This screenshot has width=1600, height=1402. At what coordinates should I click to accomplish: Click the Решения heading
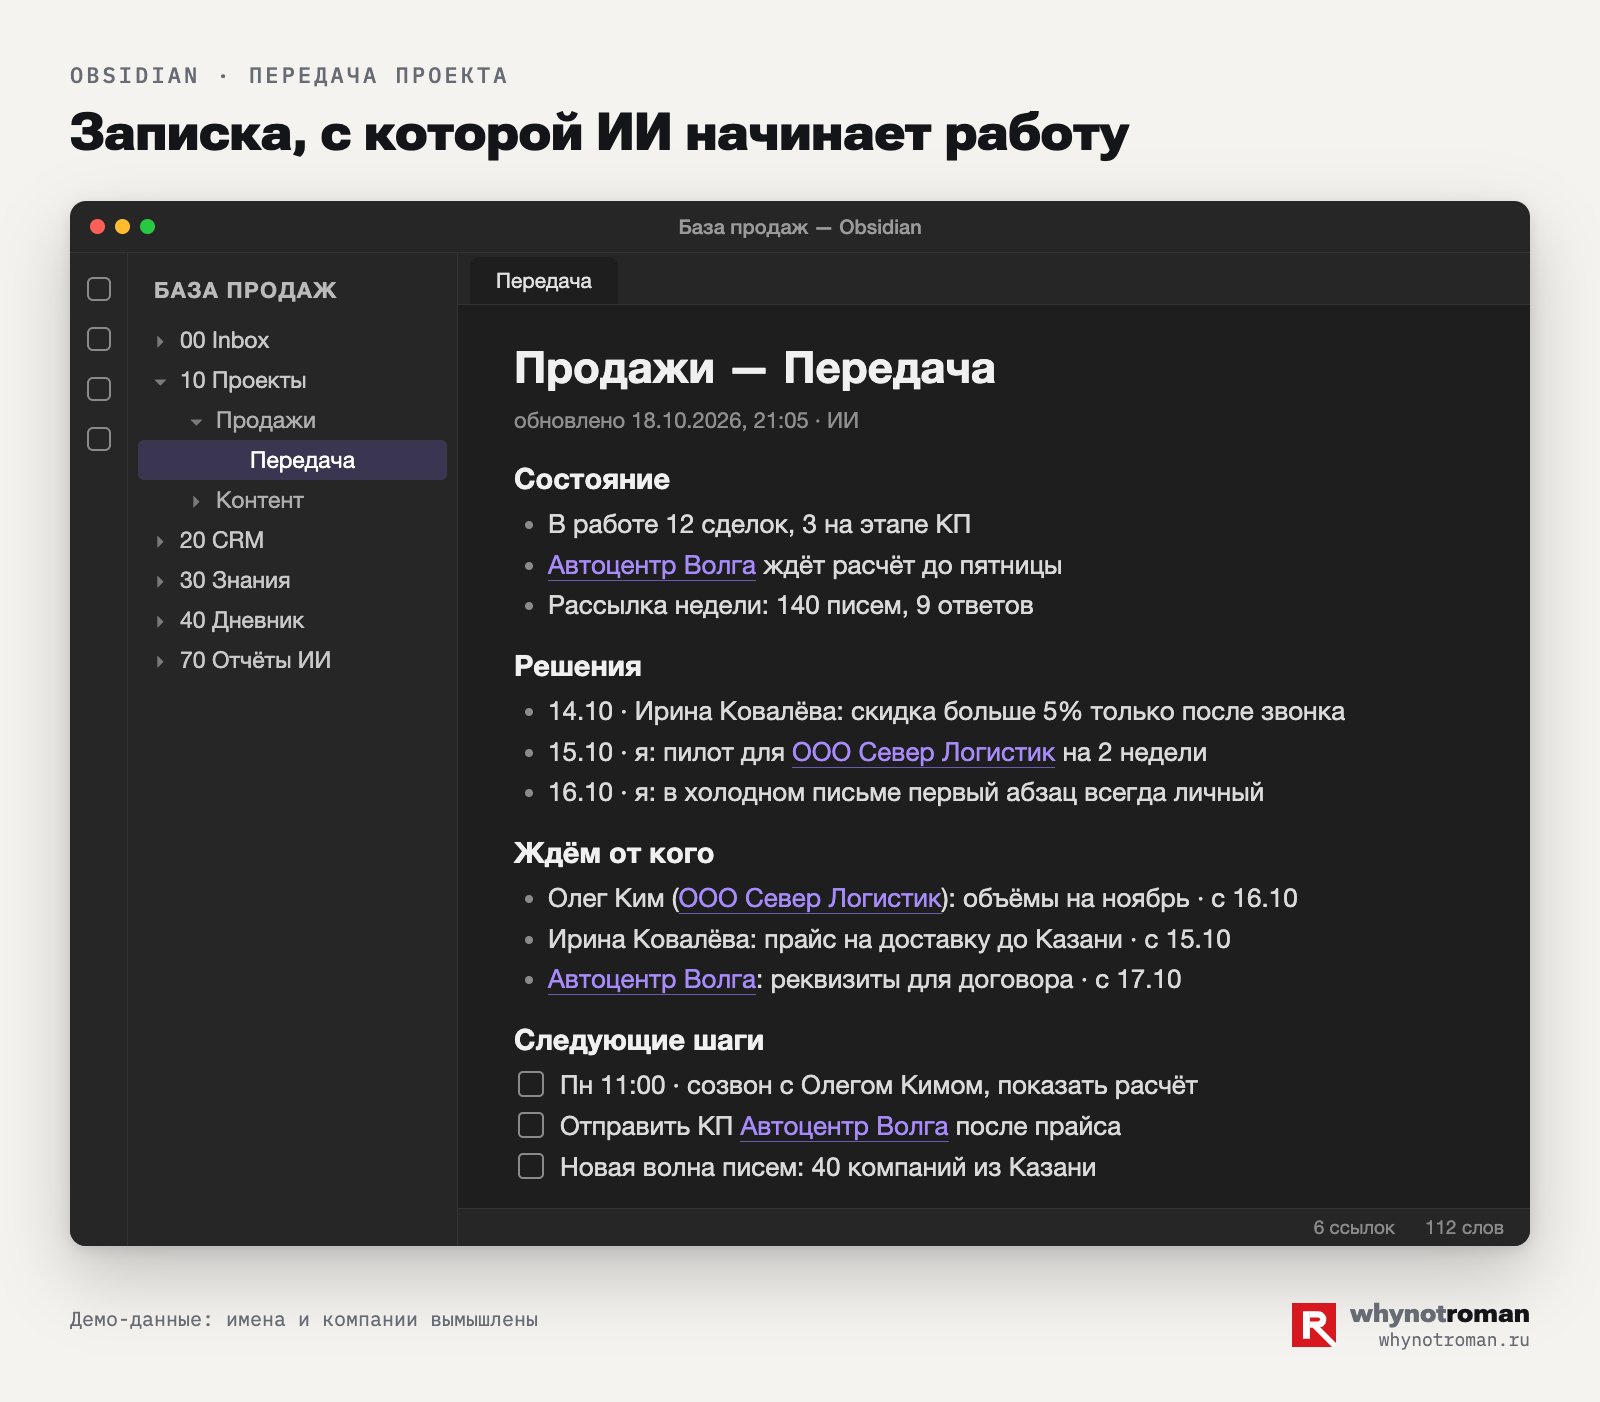point(578,666)
